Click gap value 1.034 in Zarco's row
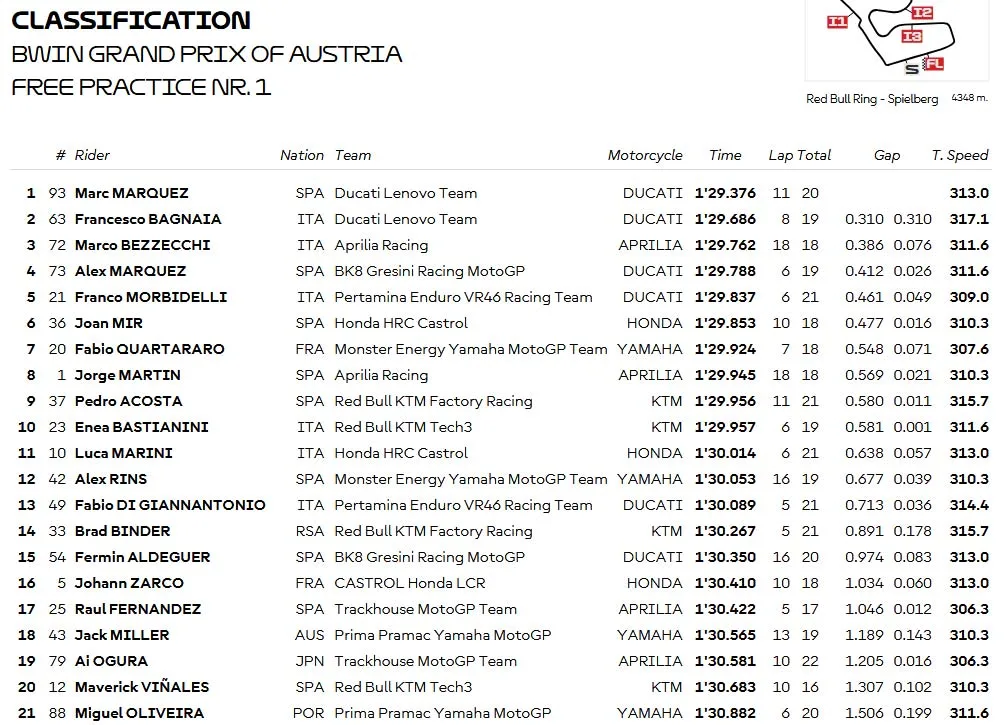Image resolution: width=1008 pixels, height=725 pixels. [864, 583]
